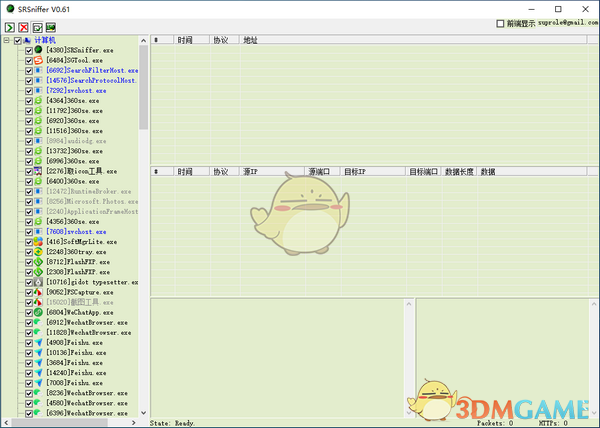This screenshot has height=428, width=600.
Task: Select [8256]Microsoft.Photos.exe process row
Action: pos(92,202)
